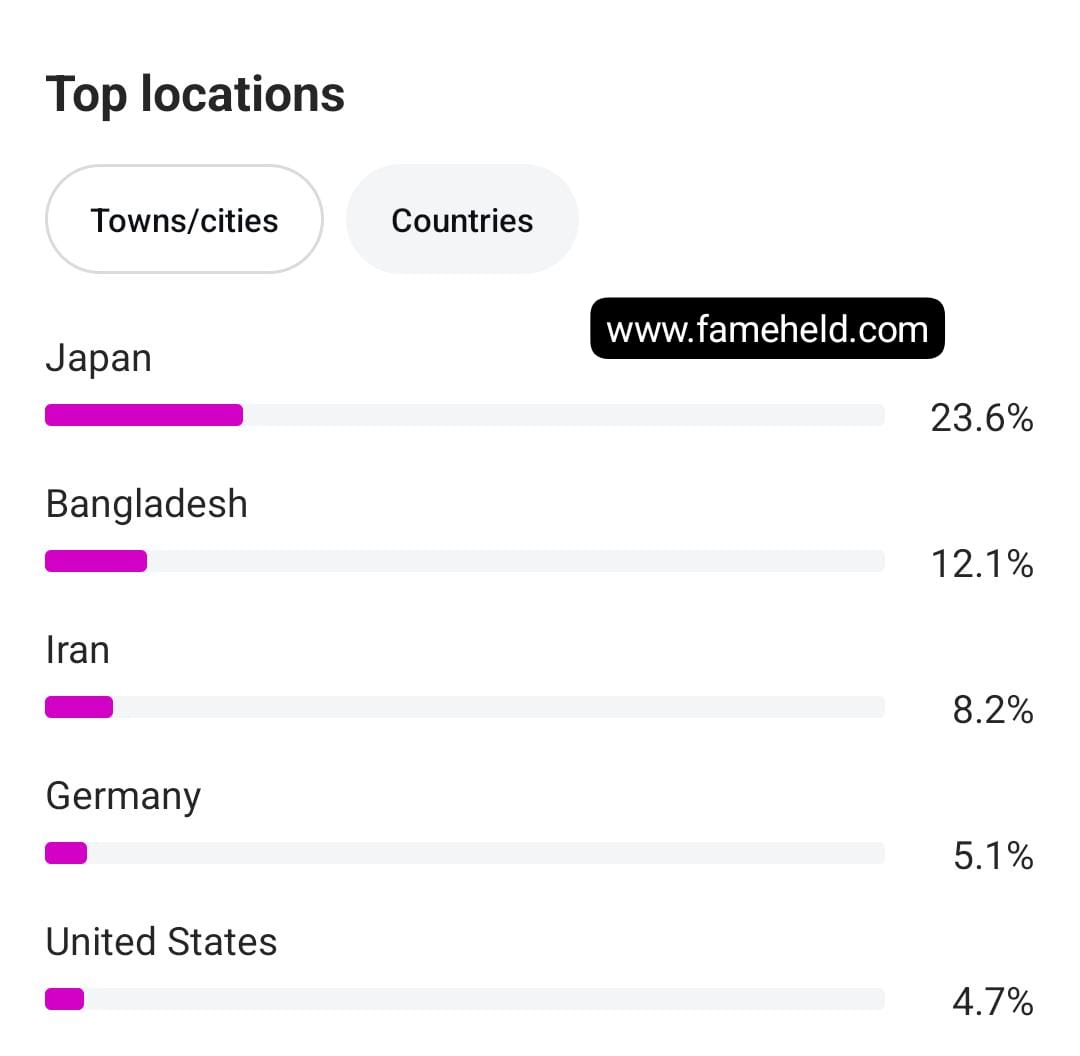The image size is (1080, 1056).
Task: Click the Bangladesh magenta progress bar
Action: 96,561
